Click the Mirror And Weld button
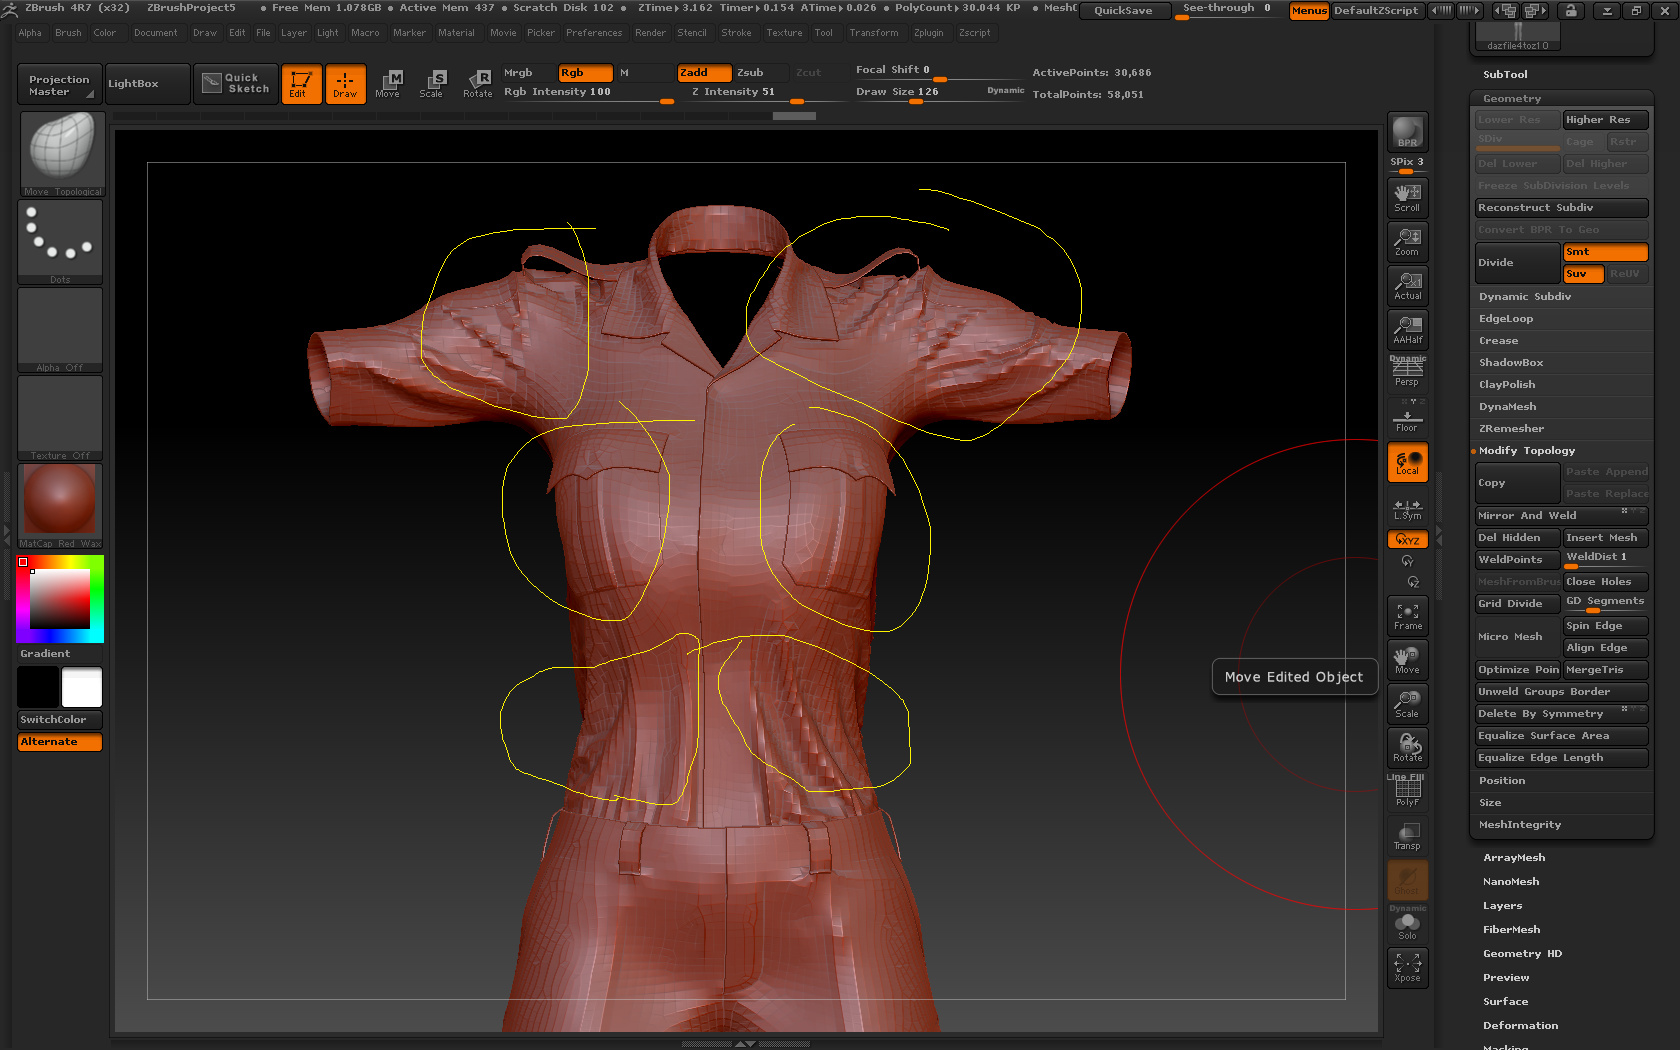Image resolution: width=1680 pixels, height=1050 pixels. click(x=1562, y=516)
